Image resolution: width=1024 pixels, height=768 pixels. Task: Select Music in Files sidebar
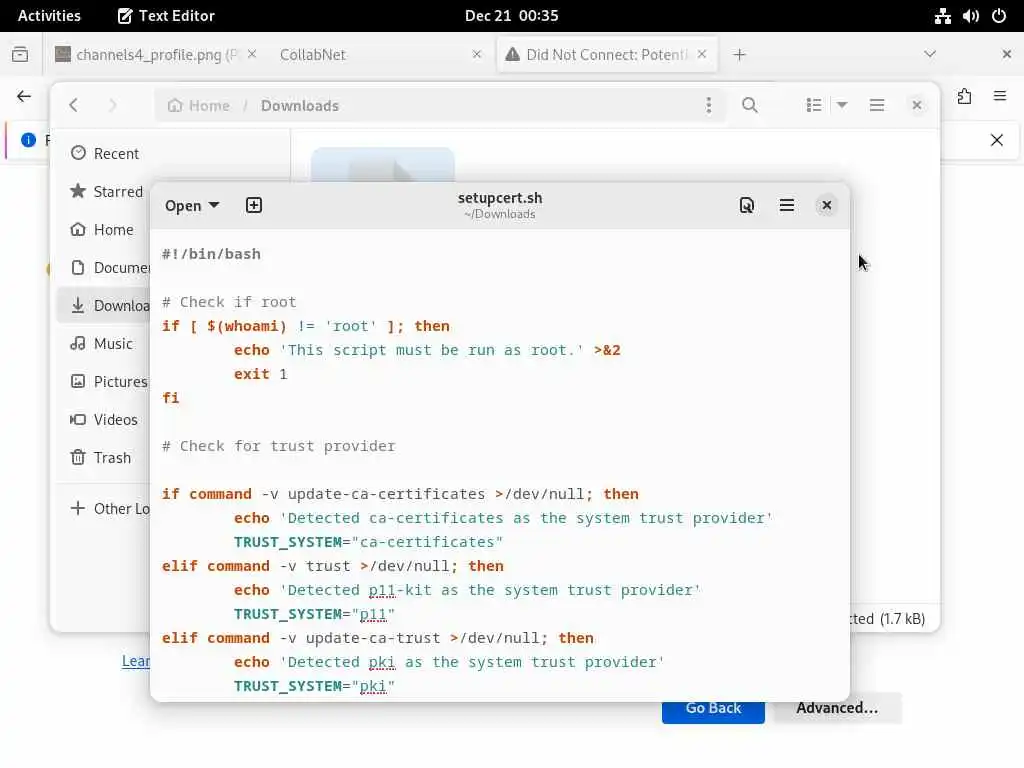click(x=104, y=344)
